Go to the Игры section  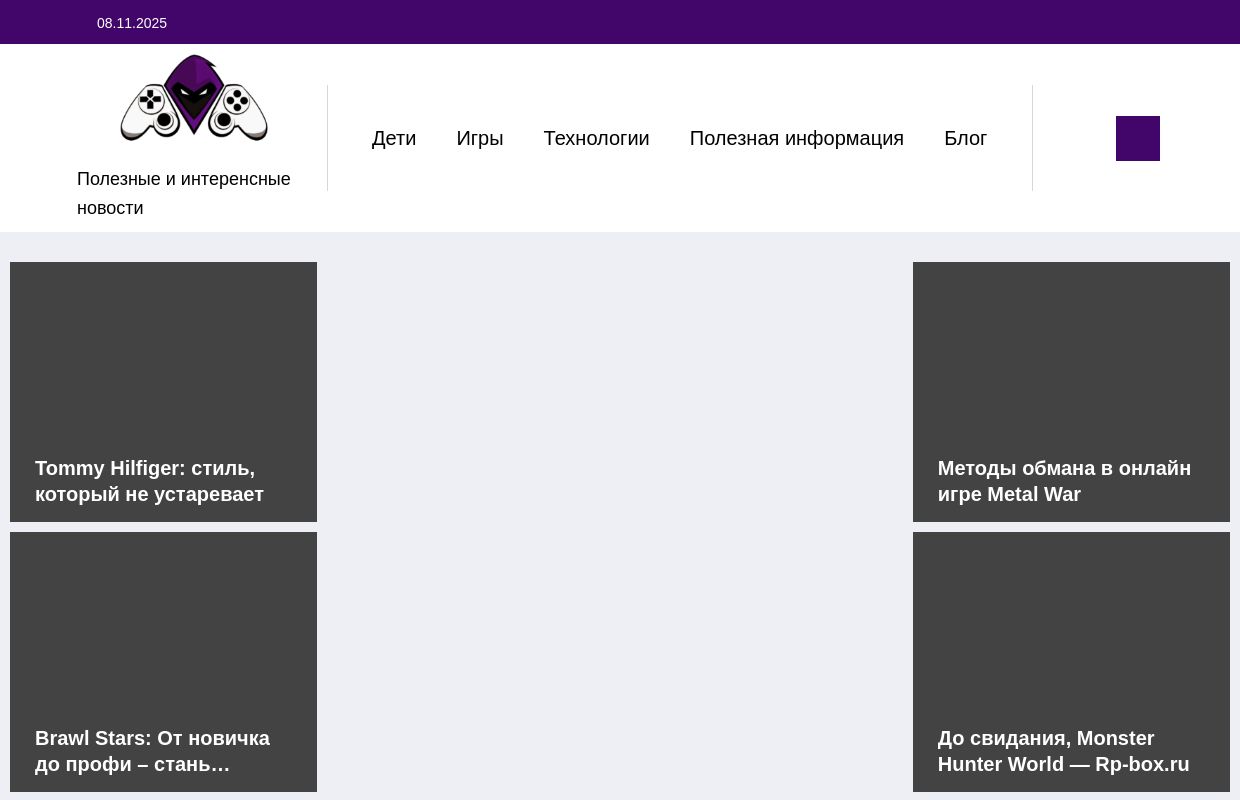(480, 138)
